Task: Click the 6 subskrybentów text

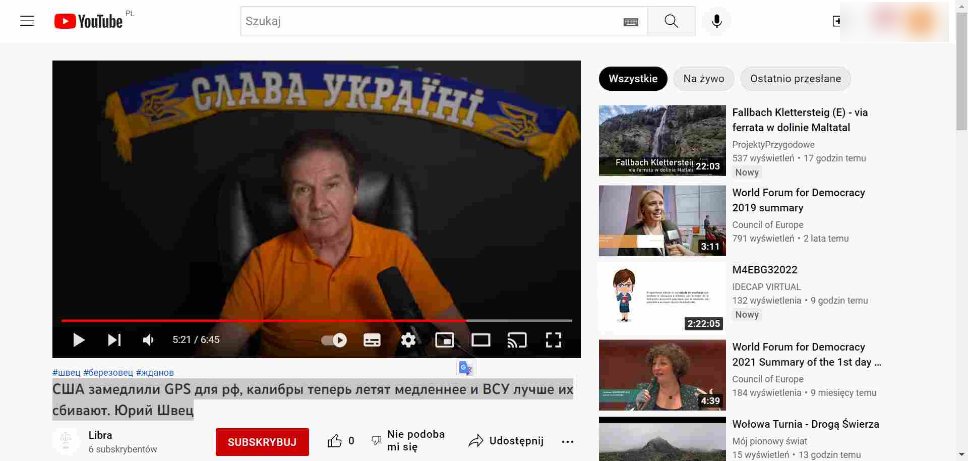Action: tap(123, 449)
